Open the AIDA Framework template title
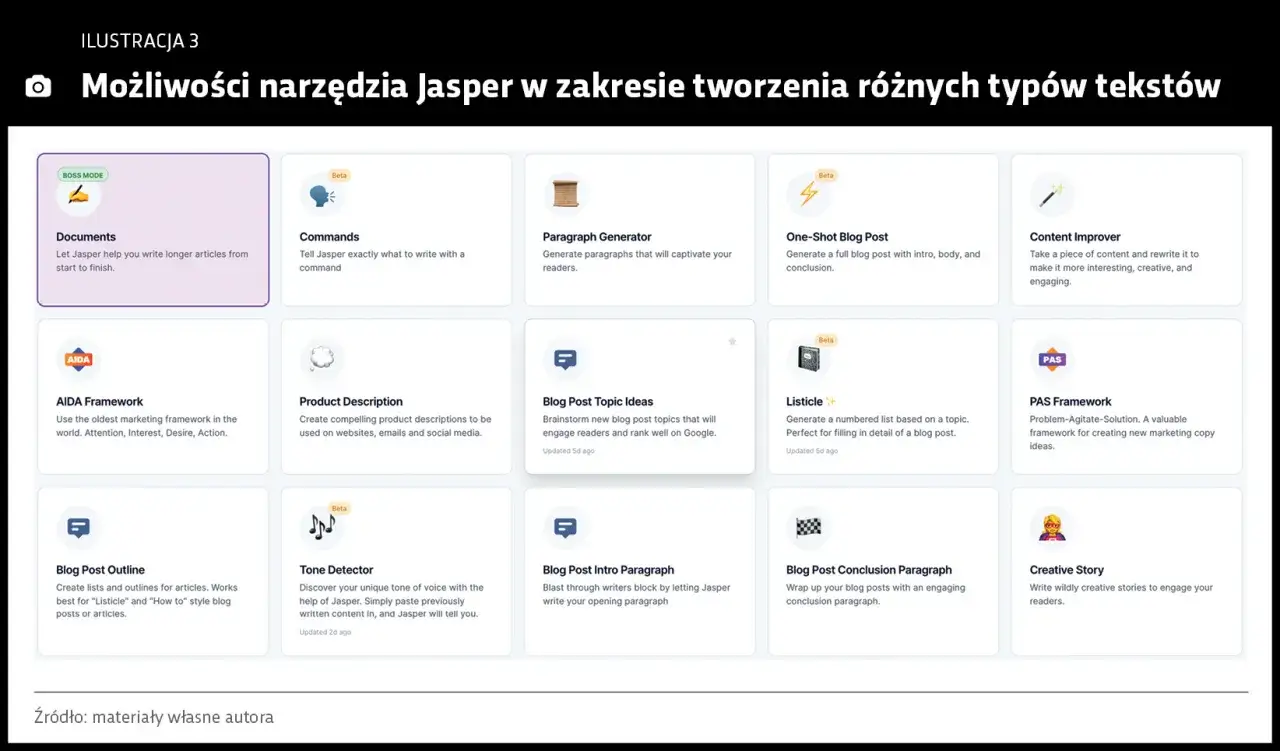Viewport: 1280px width, 751px height. coord(100,402)
